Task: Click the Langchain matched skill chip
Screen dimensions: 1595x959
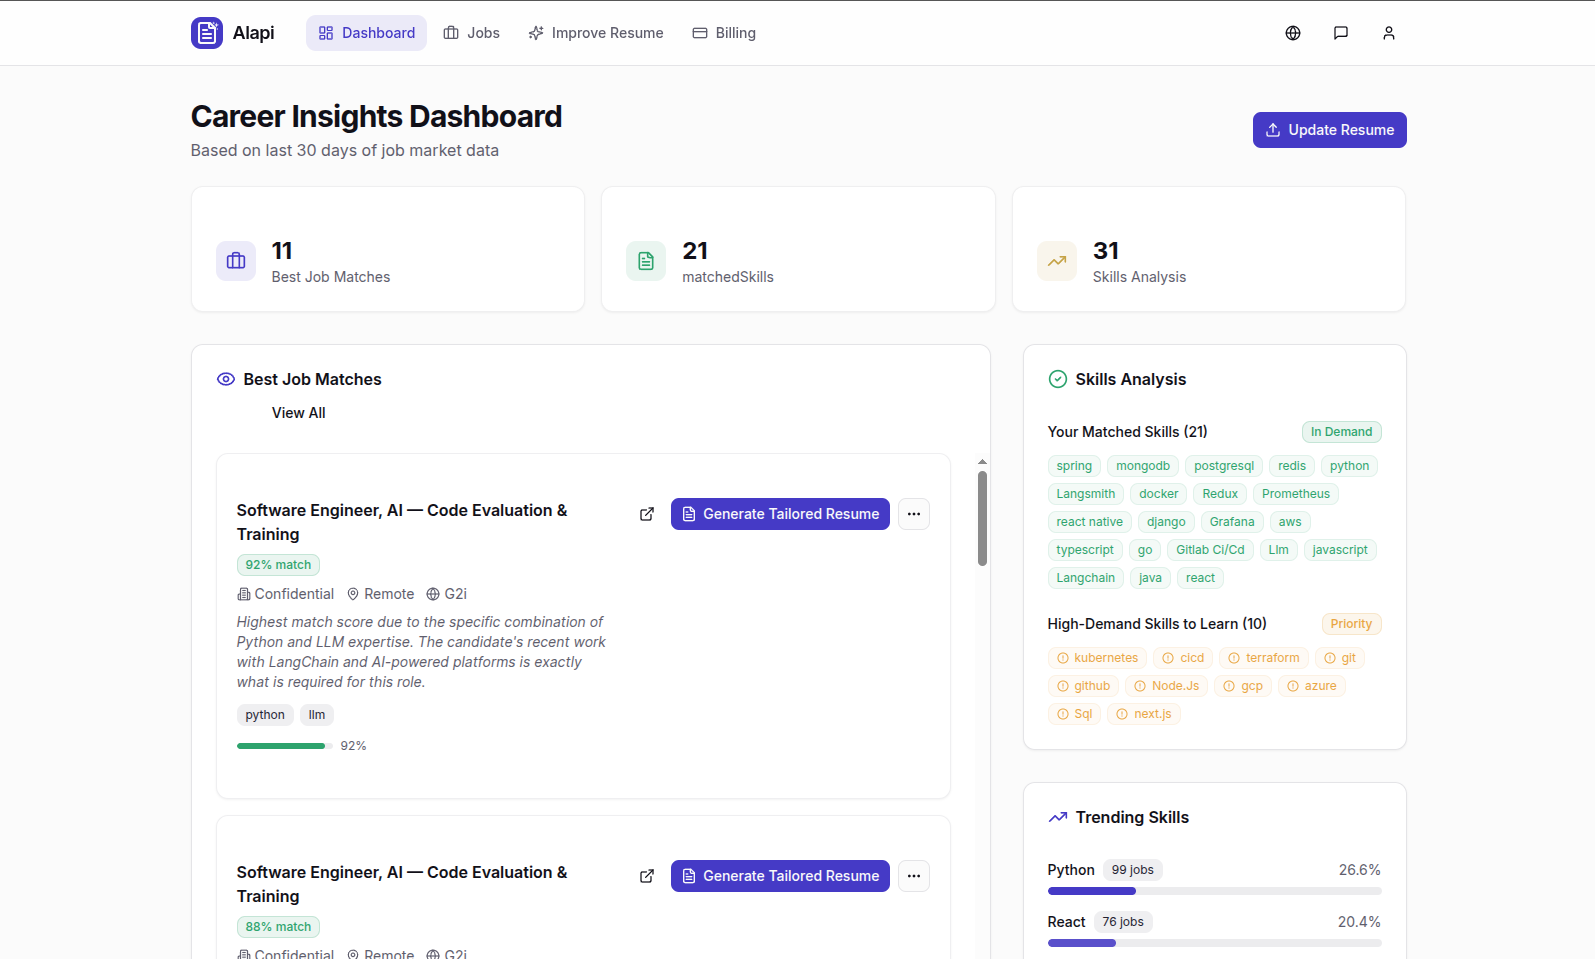Action: (1085, 578)
